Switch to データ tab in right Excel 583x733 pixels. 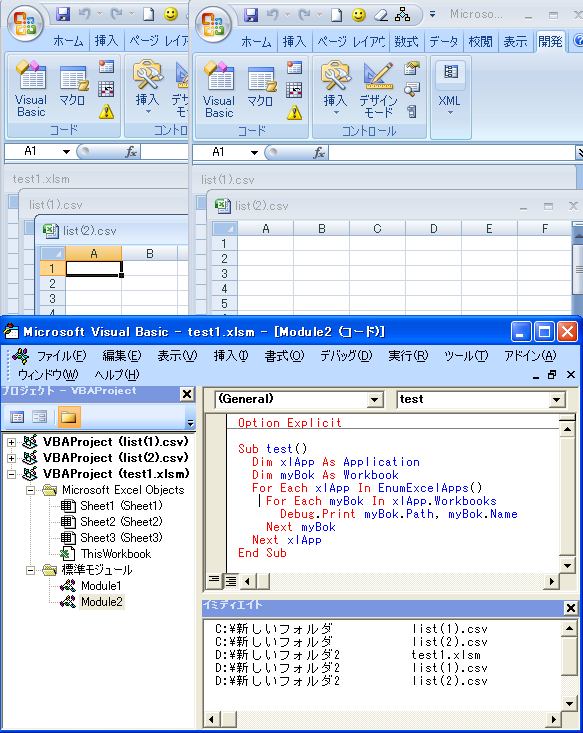pos(443,42)
